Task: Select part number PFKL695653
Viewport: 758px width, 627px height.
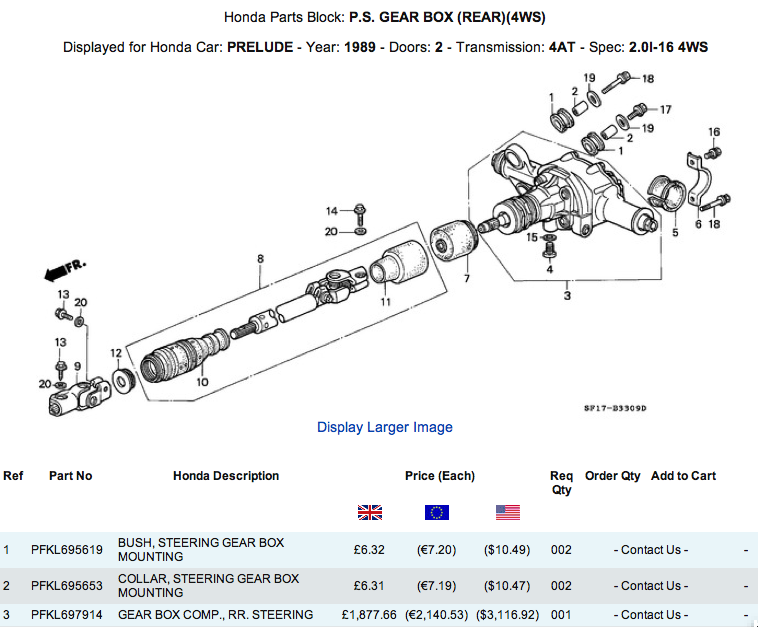Action: pyautogui.click(x=67, y=585)
